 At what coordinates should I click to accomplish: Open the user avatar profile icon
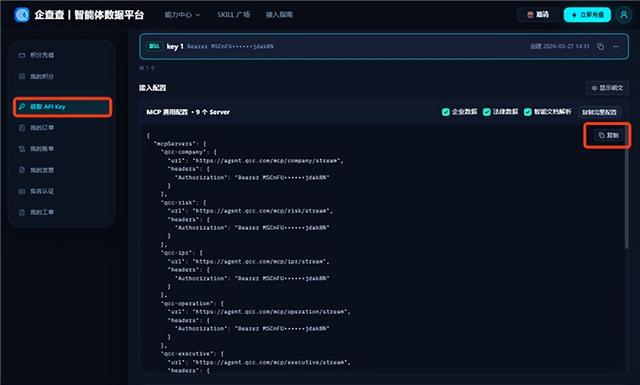pos(624,15)
